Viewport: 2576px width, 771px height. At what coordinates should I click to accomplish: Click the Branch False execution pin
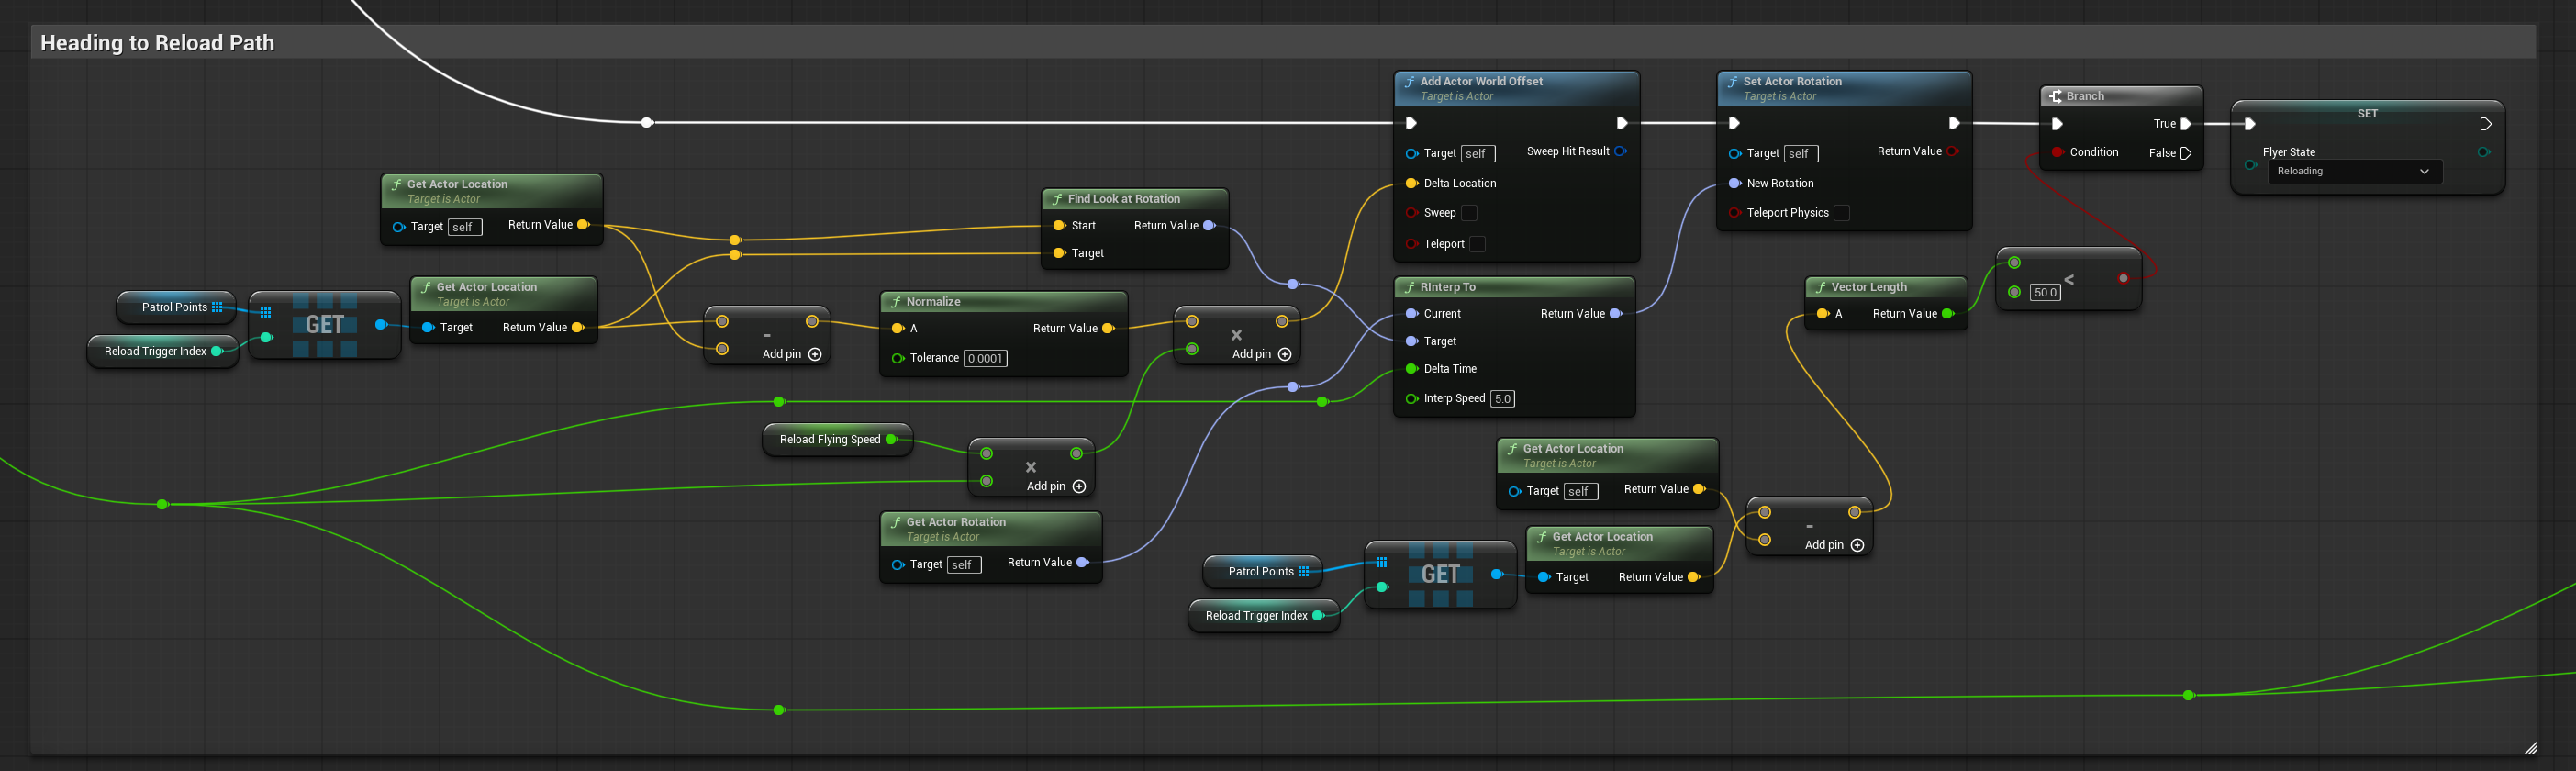point(2185,153)
